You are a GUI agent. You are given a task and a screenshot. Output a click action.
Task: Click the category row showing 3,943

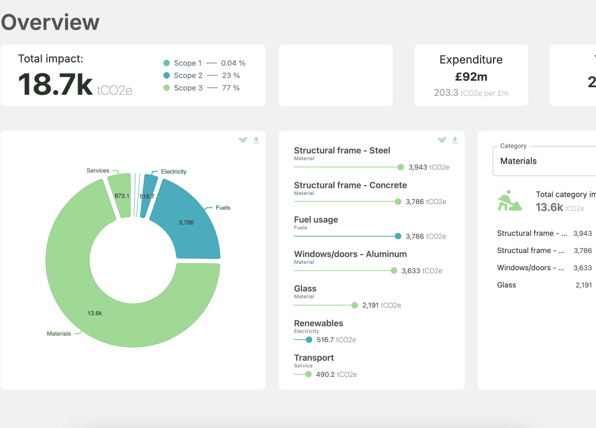point(544,233)
